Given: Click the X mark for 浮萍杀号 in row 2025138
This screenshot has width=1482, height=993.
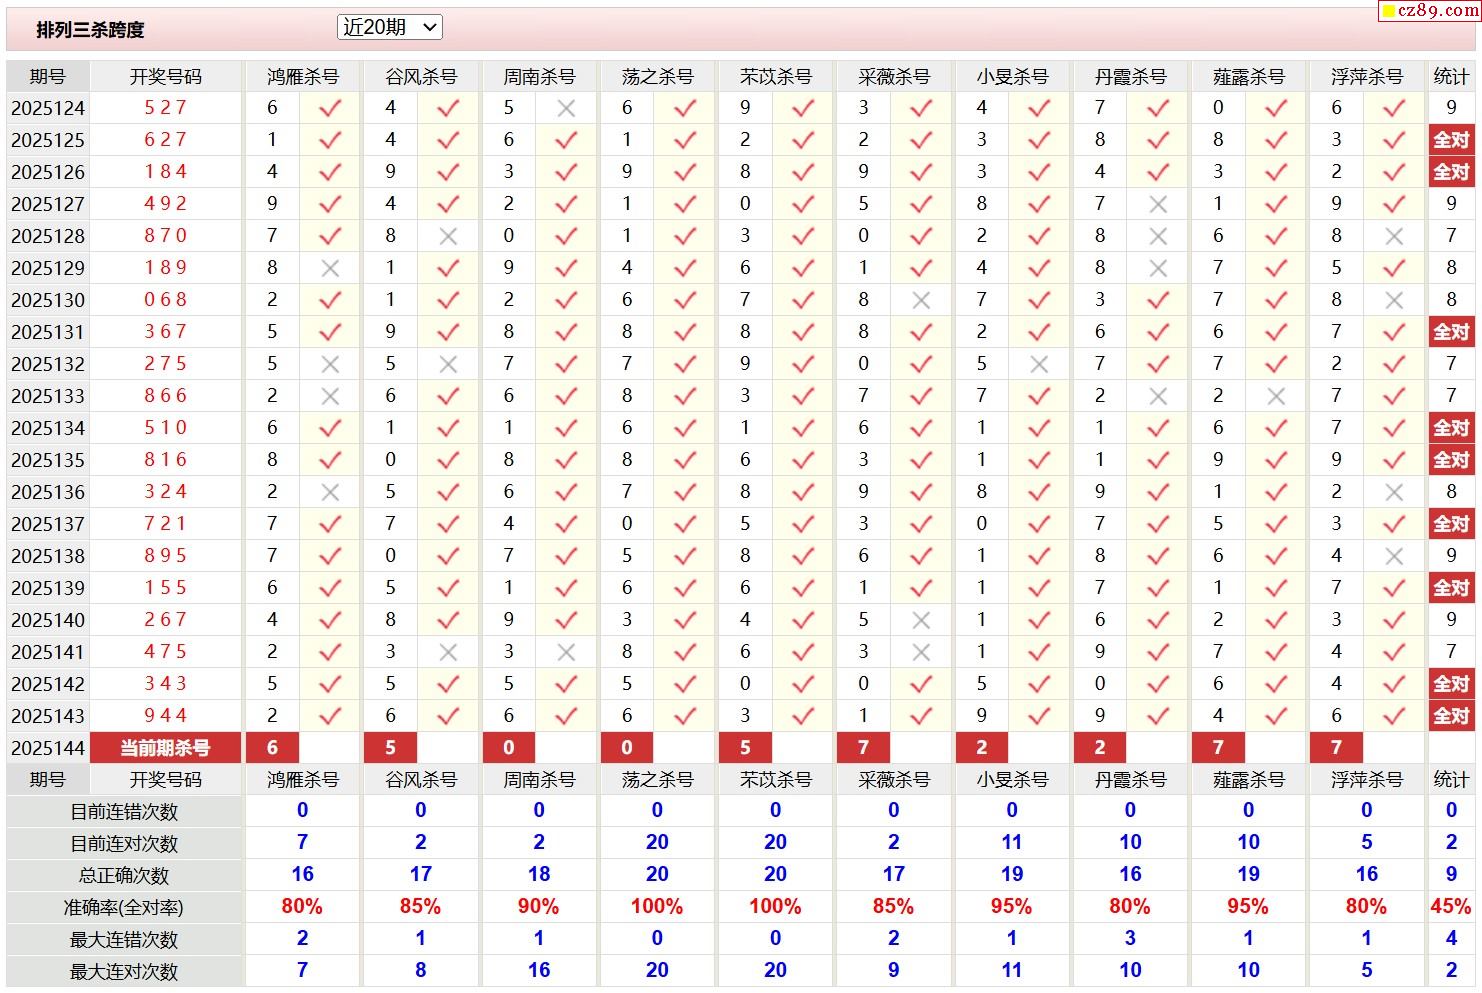Looking at the screenshot, I should (x=1394, y=556).
